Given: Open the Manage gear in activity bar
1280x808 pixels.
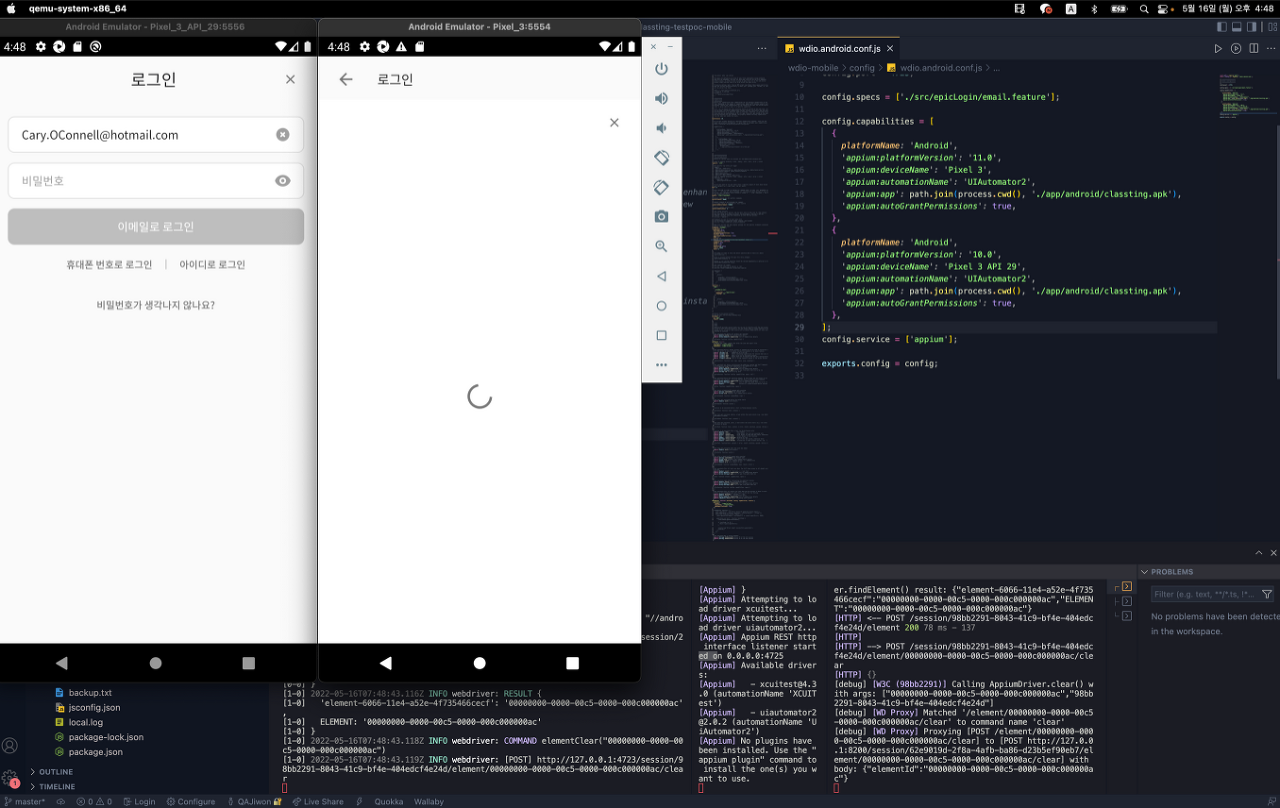Looking at the screenshot, I should click(x=10, y=778).
